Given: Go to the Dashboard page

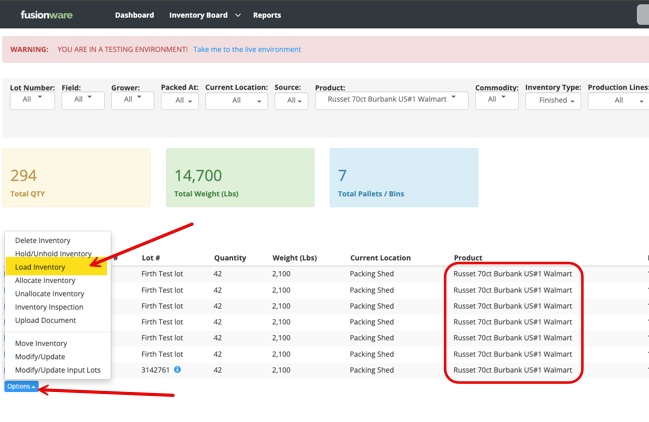Looking at the screenshot, I should point(134,16).
